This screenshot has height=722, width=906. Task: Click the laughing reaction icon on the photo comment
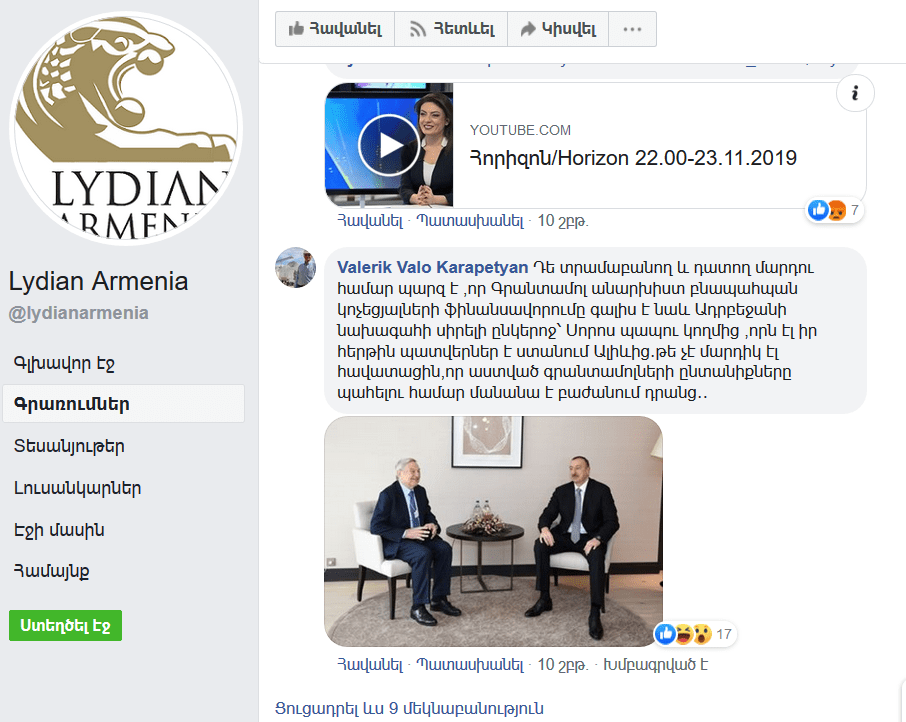click(x=684, y=634)
